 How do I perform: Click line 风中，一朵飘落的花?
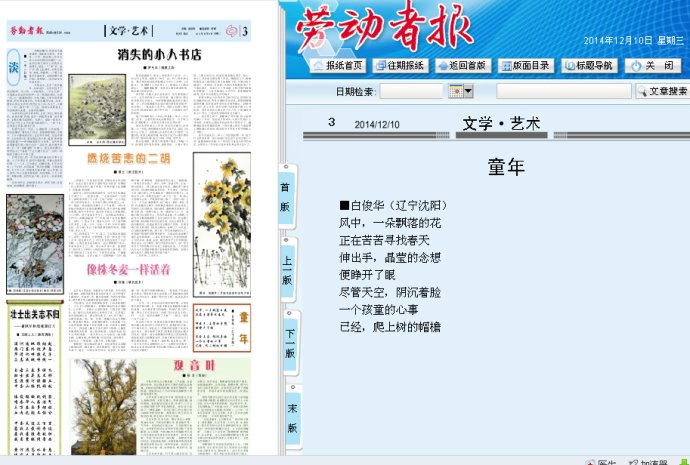[x=390, y=223]
